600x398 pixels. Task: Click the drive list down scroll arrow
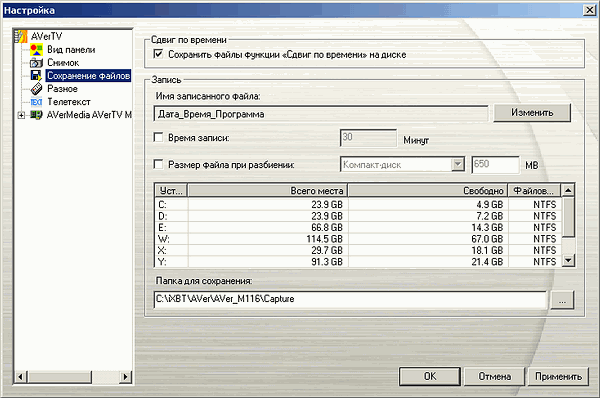pyautogui.click(x=568, y=261)
